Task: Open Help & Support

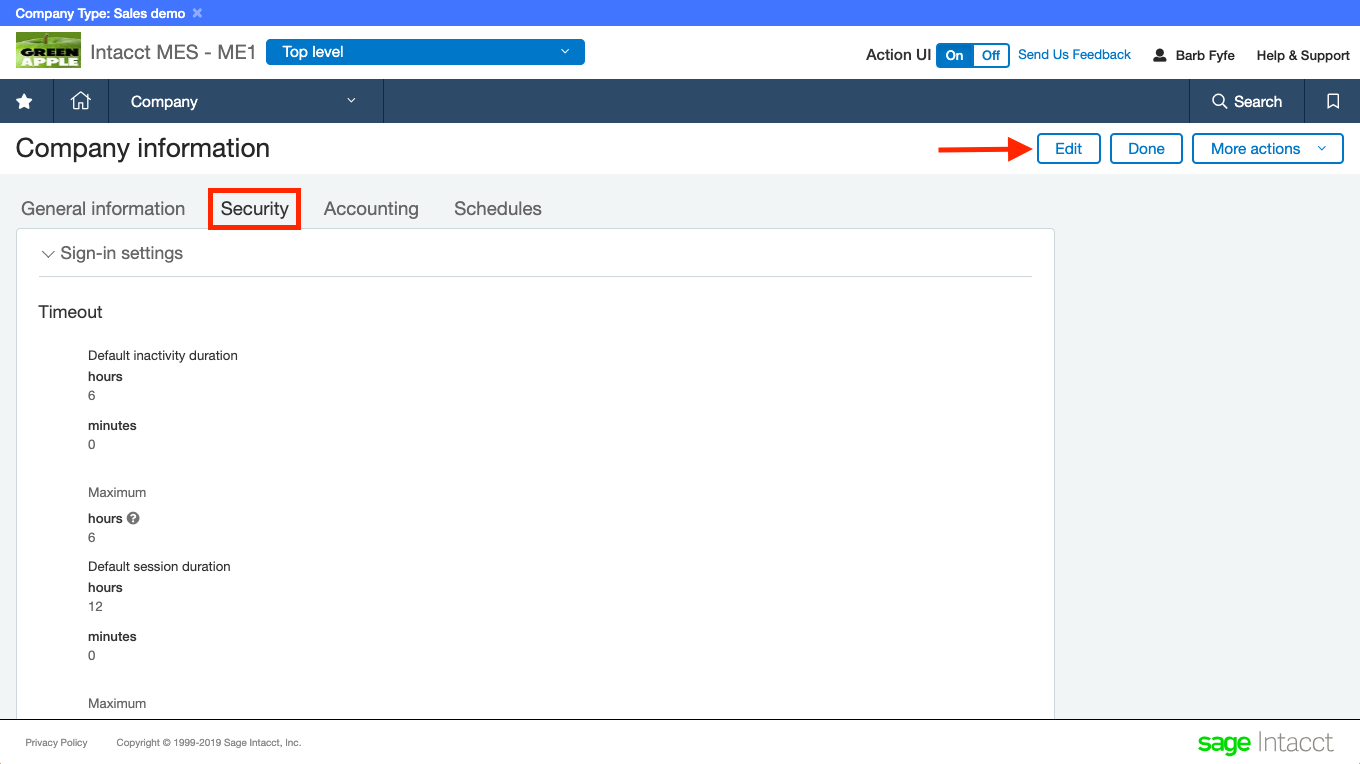Action: point(1303,55)
